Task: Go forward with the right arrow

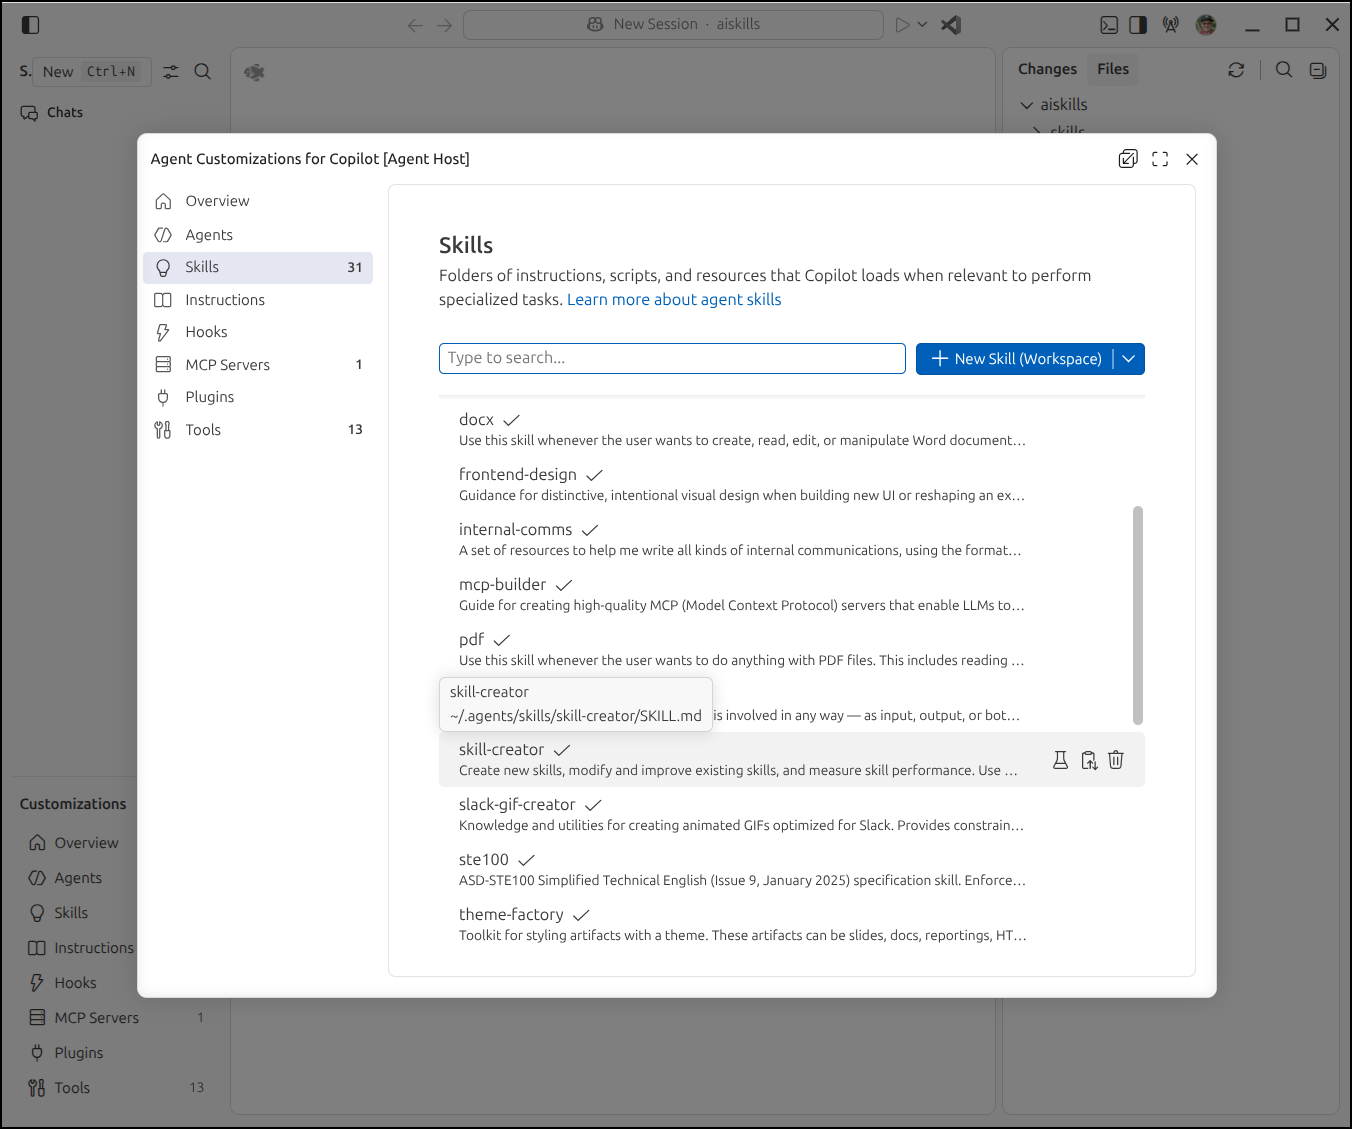Action: pos(445,25)
